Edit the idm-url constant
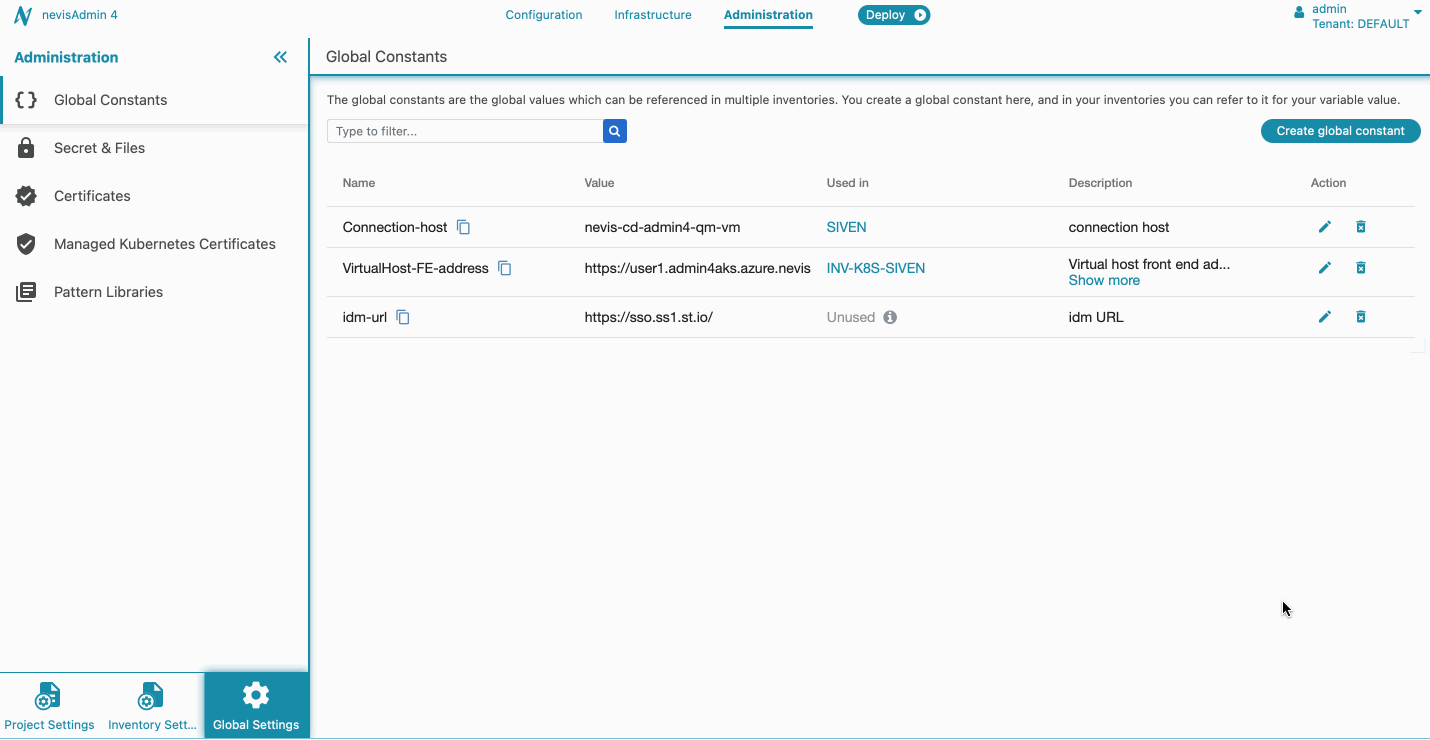Screen dimensions: 1430x740 [1325, 317]
